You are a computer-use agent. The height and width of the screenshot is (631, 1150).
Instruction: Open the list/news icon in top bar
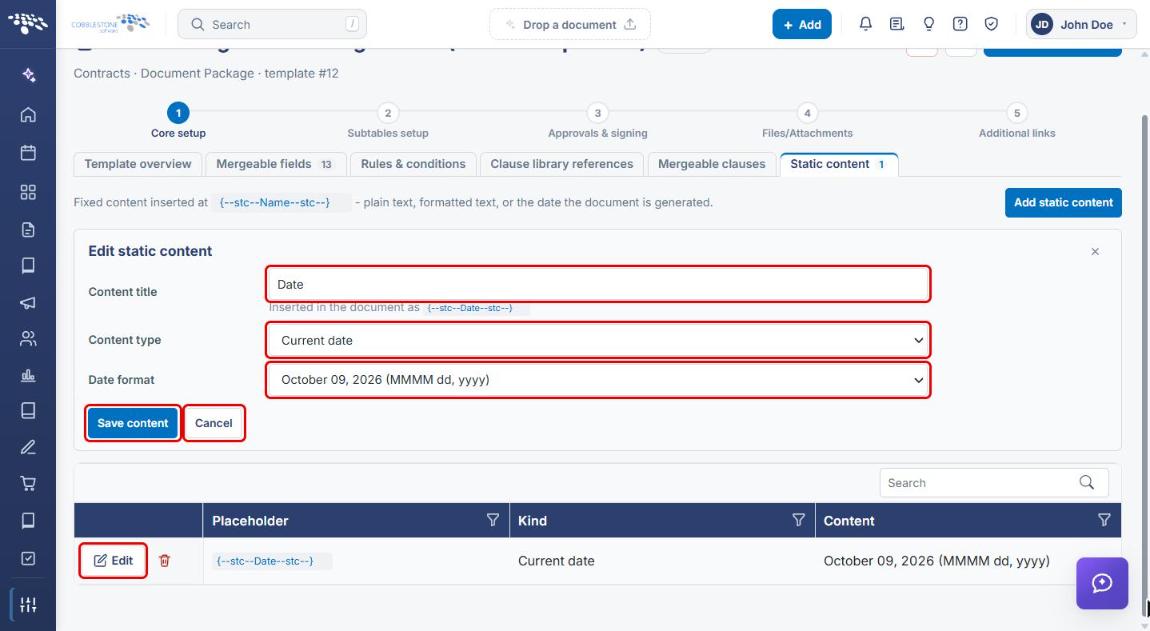pos(896,24)
